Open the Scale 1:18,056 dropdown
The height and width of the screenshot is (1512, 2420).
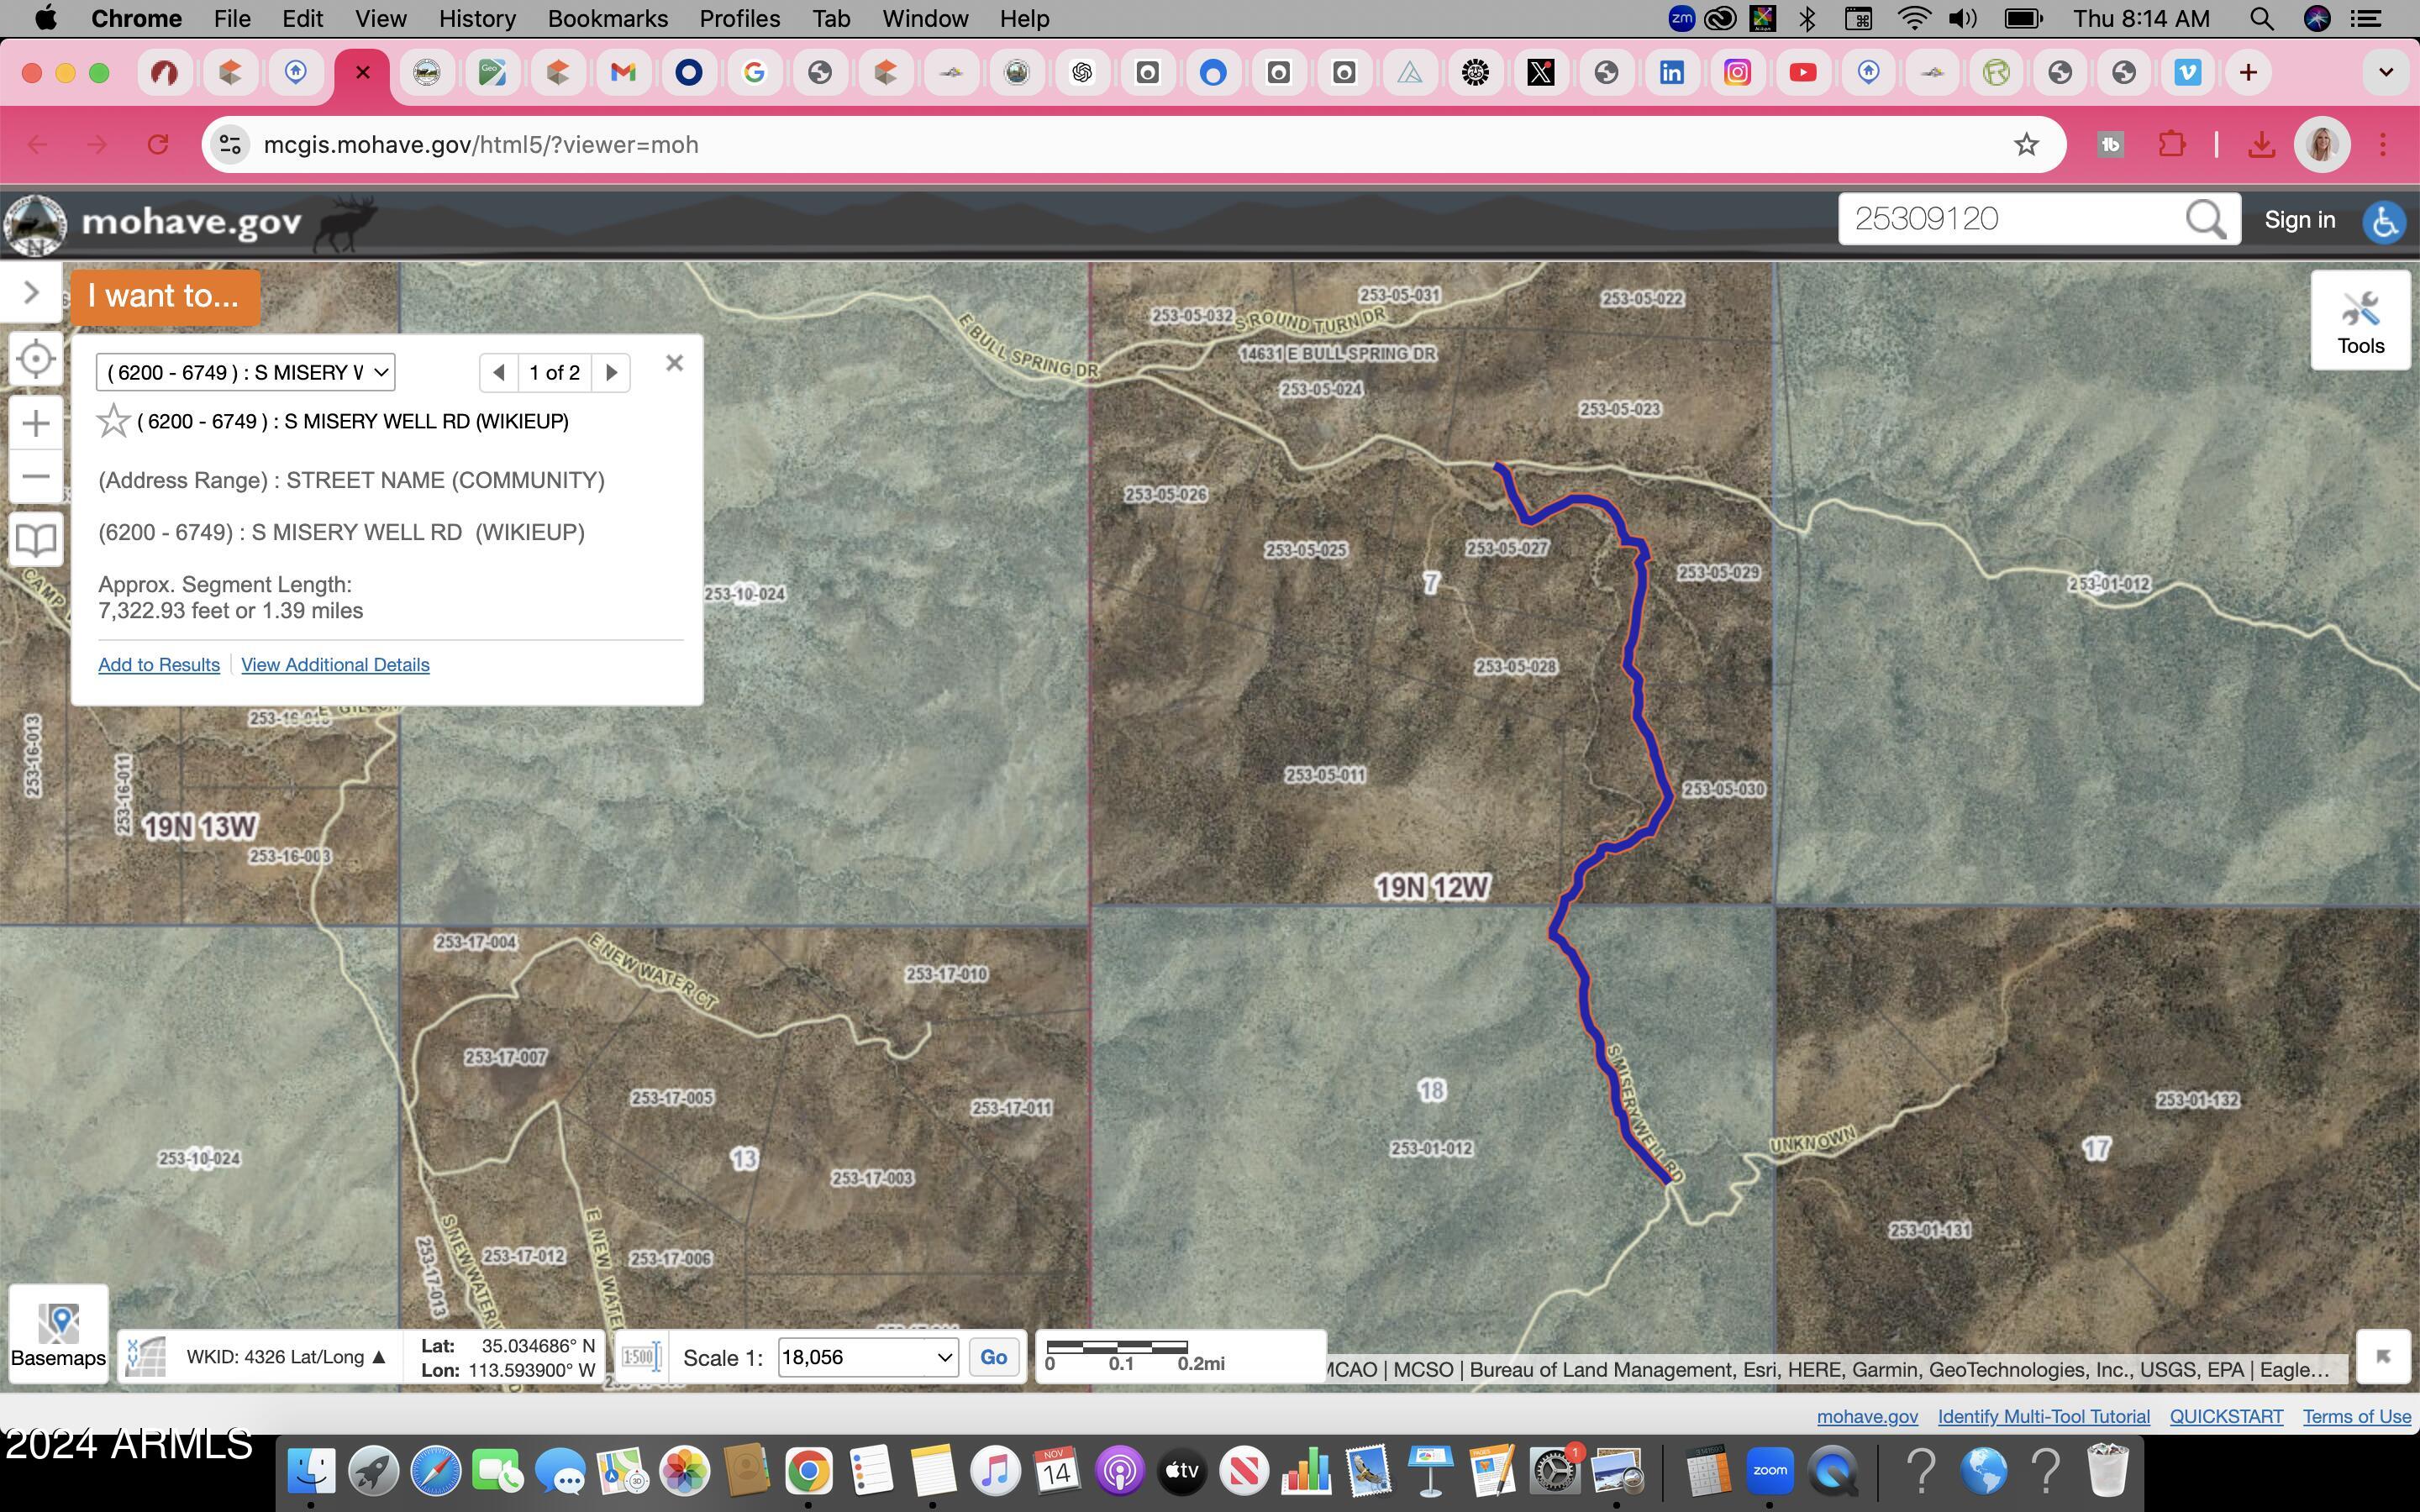click(866, 1356)
